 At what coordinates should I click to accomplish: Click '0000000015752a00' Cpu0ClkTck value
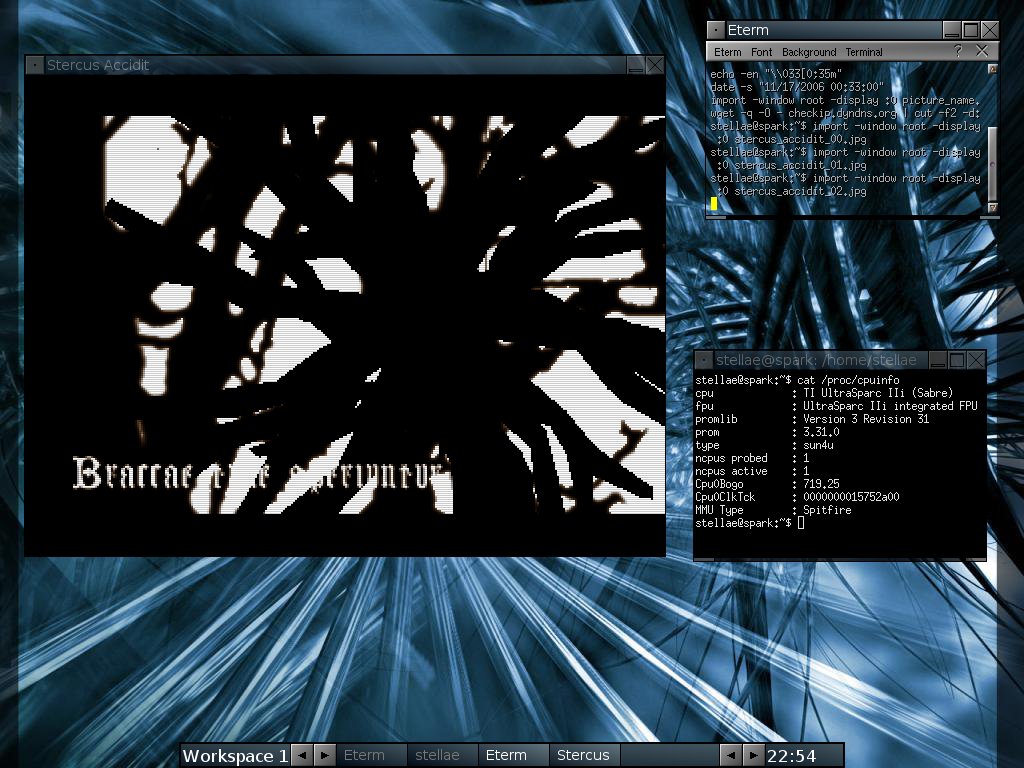point(851,497)
